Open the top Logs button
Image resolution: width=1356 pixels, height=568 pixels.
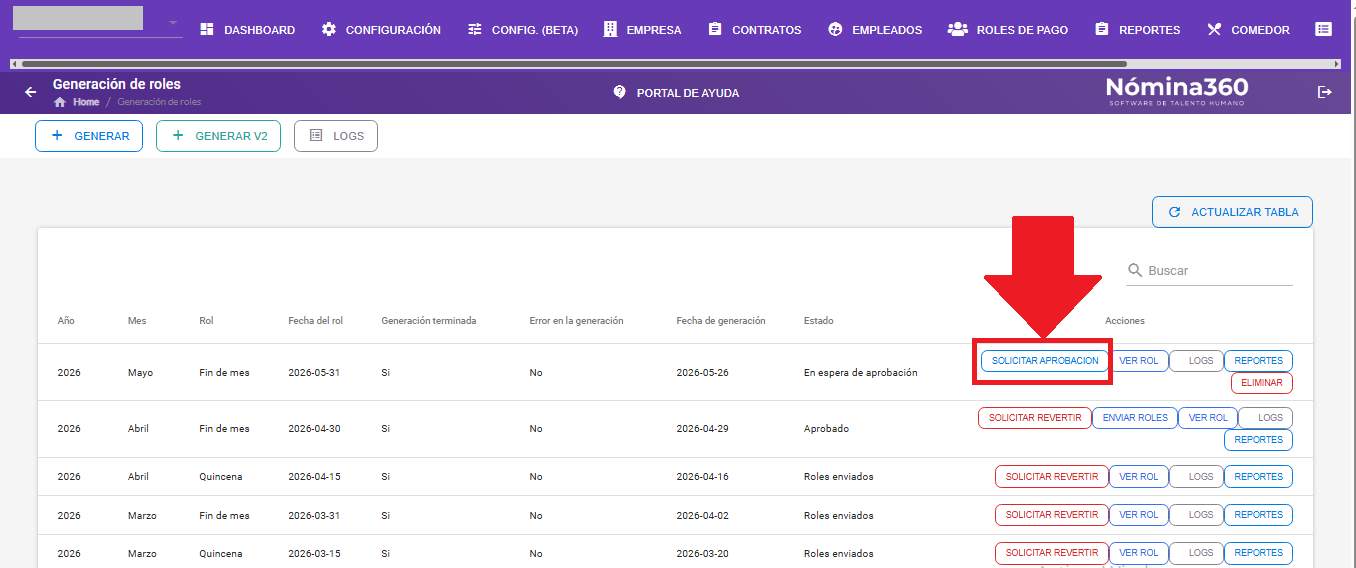coord(336,135)
